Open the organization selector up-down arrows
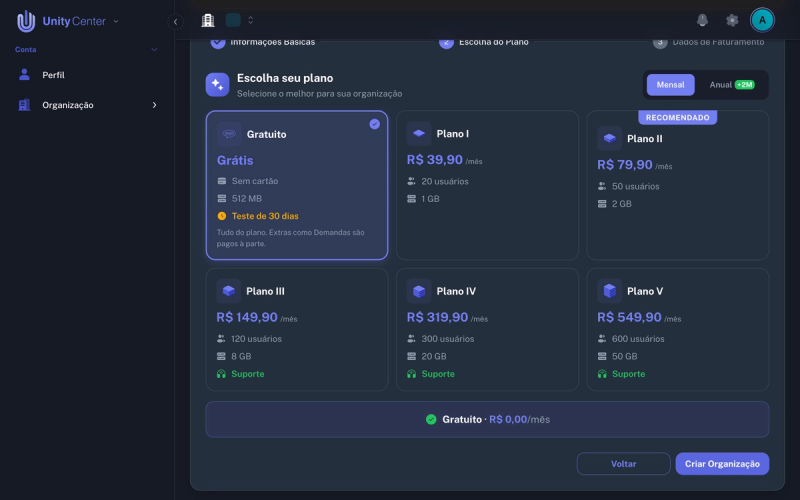Screen dimensions: 800x500 click(251, 20)
